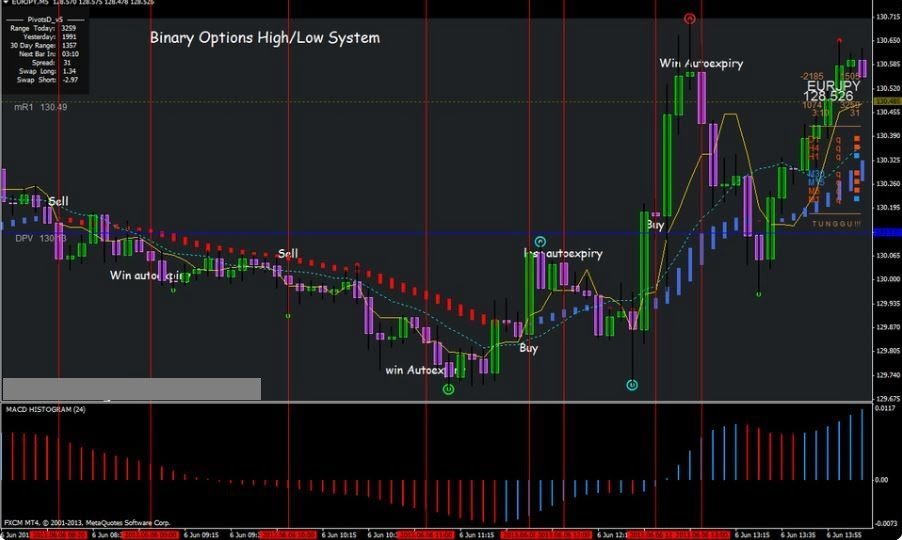This screenshot has width=902, height=540.
Task: Click the 6 Jun 10:15 time axis label
Action: click(339, 535)
